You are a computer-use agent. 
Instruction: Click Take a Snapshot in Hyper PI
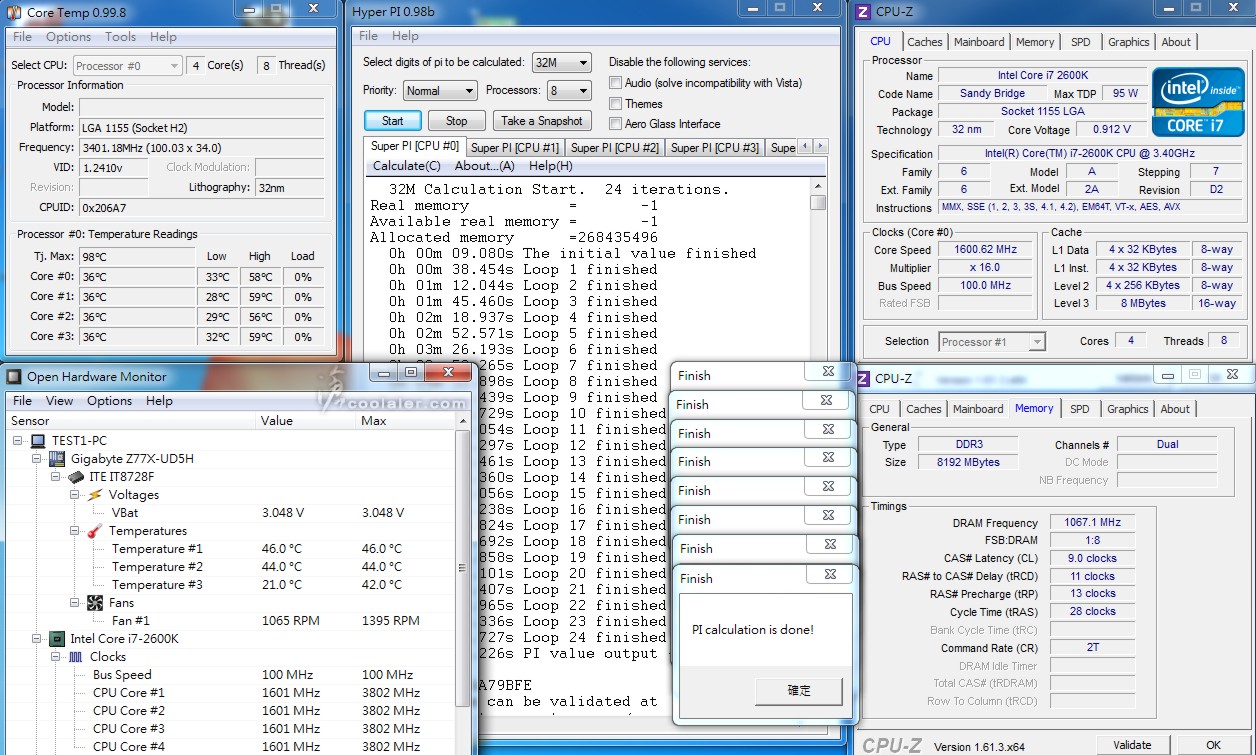tap(542, 121)
